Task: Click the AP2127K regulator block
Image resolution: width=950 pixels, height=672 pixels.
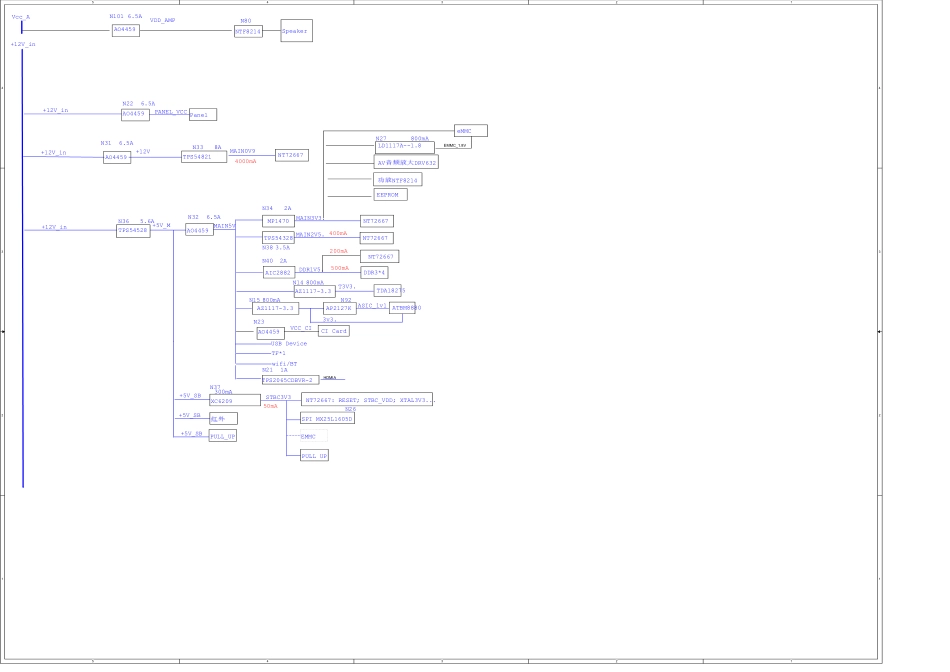Action: pyautogui.click(x=339, y=309)
